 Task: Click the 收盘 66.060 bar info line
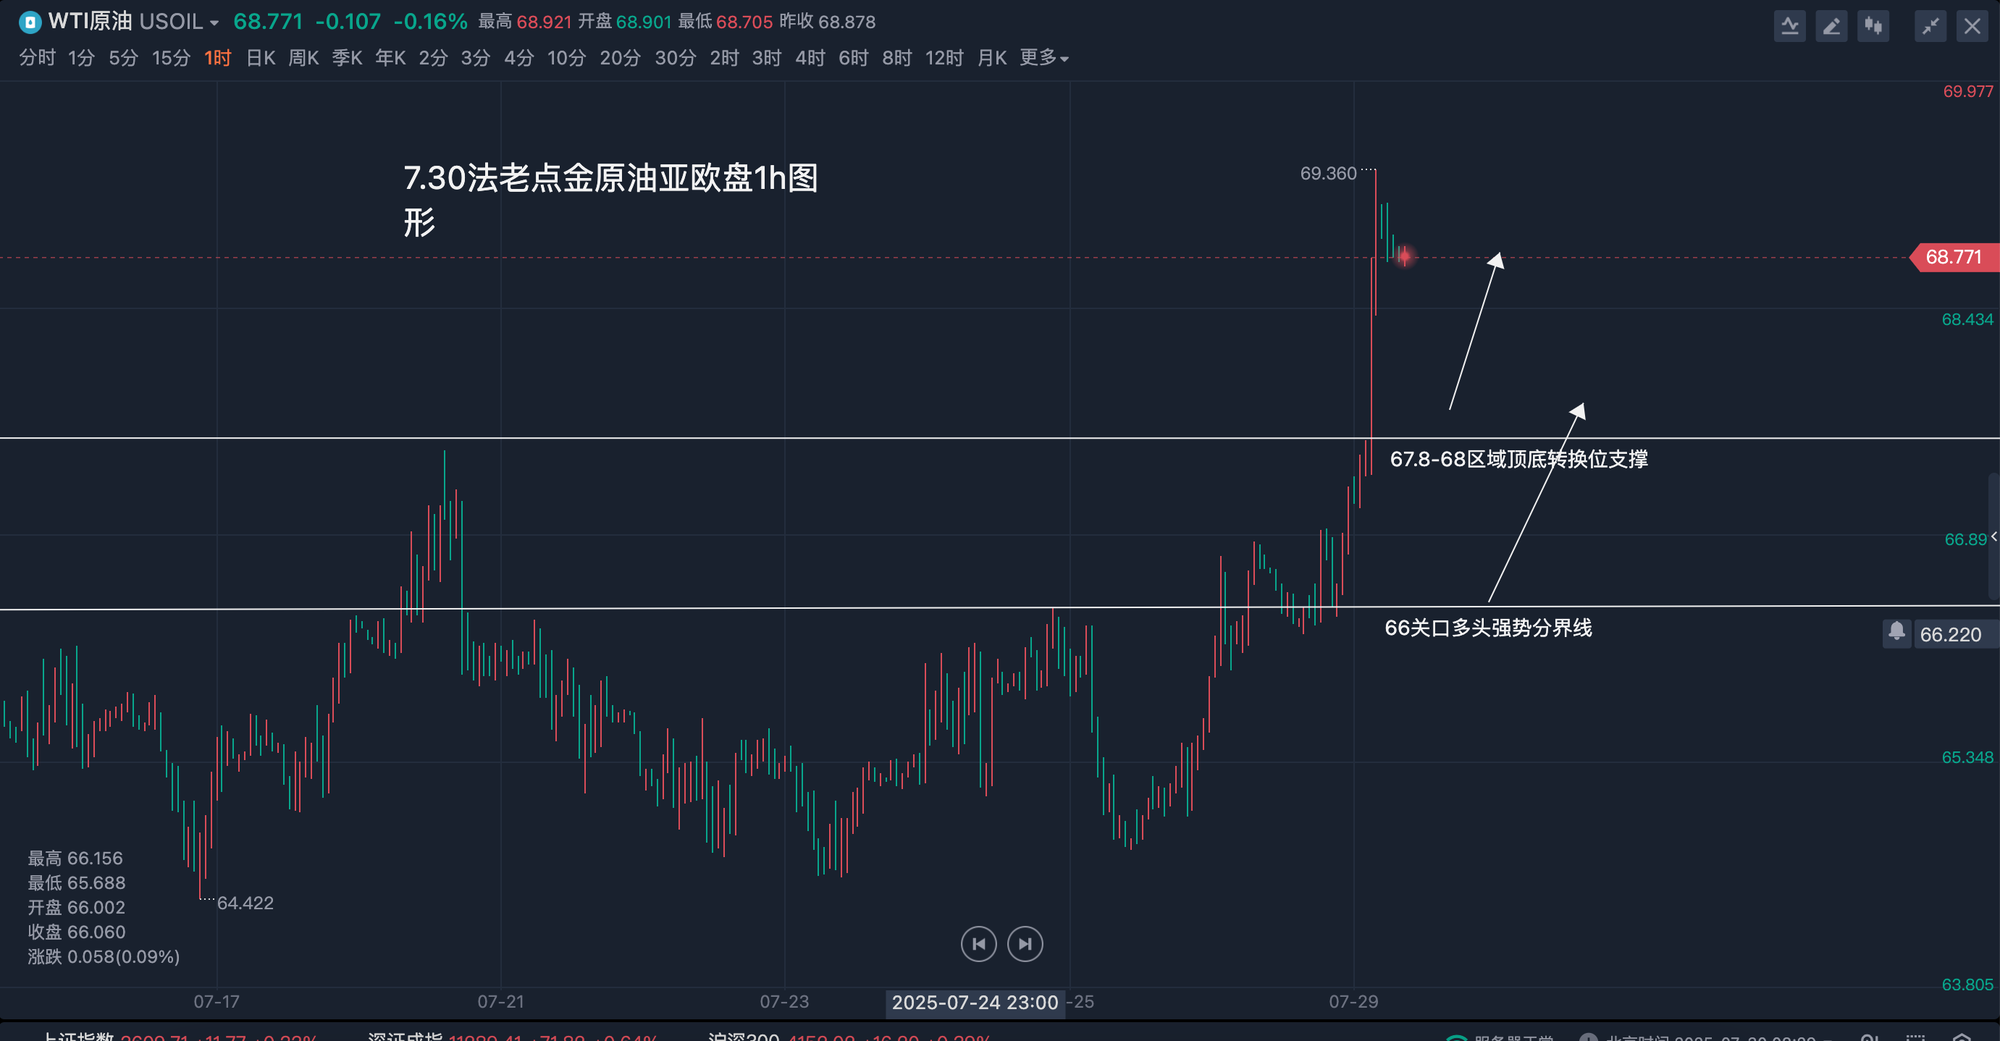[76, 932]
